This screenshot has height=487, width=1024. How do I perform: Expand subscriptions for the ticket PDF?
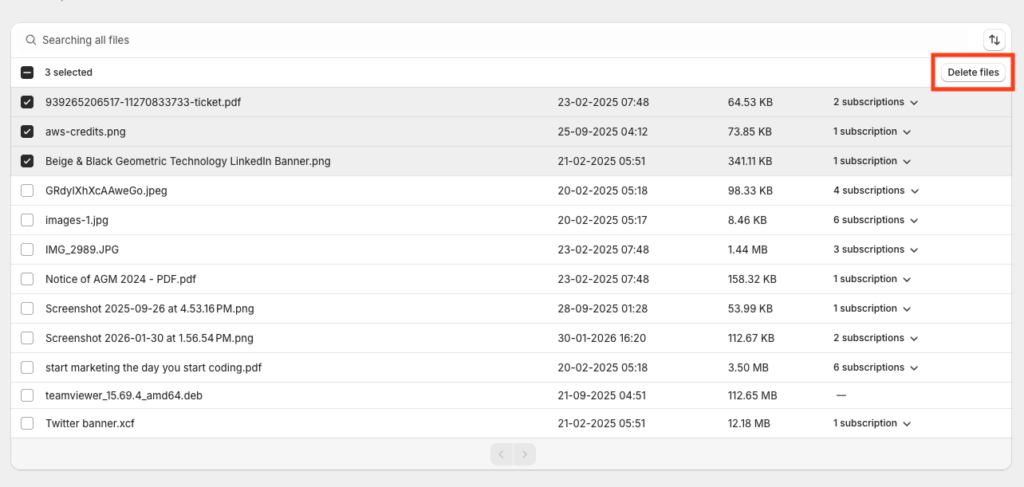point(876,102)
